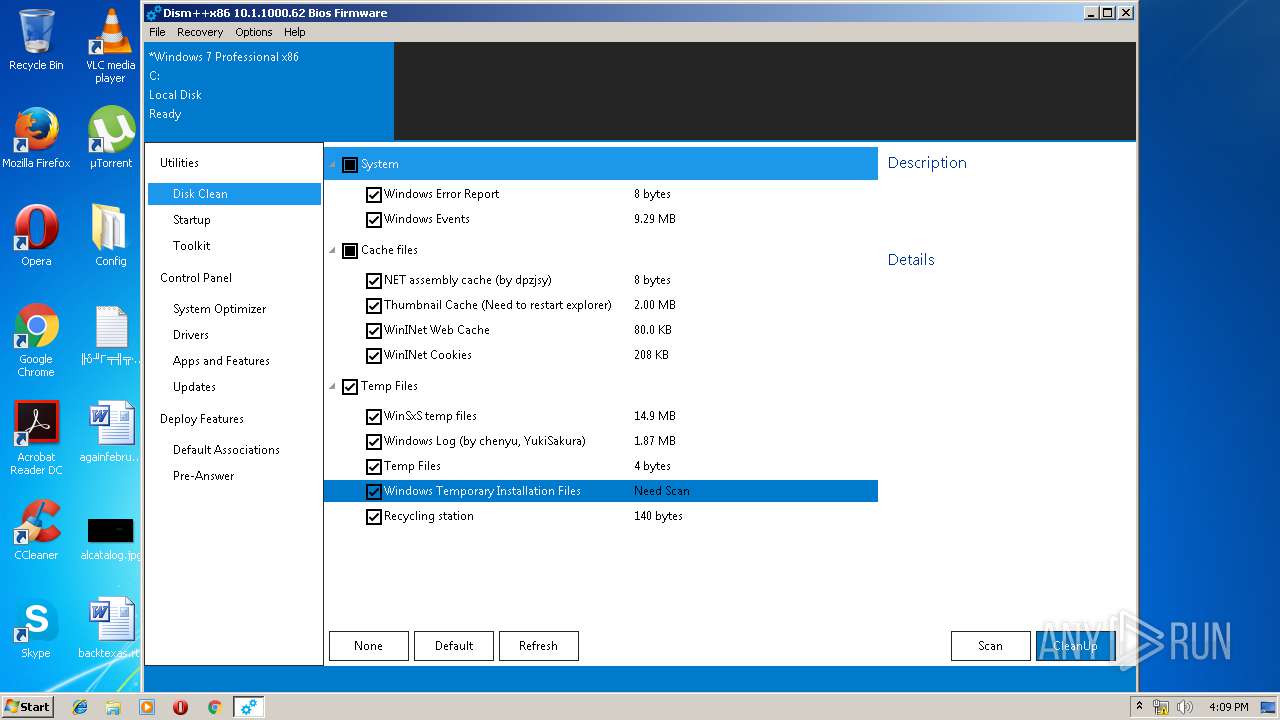Open Mozilla Firefox desktop shortcut
The height and width of the screenshot is (720, 1280).
coord(36,138)
